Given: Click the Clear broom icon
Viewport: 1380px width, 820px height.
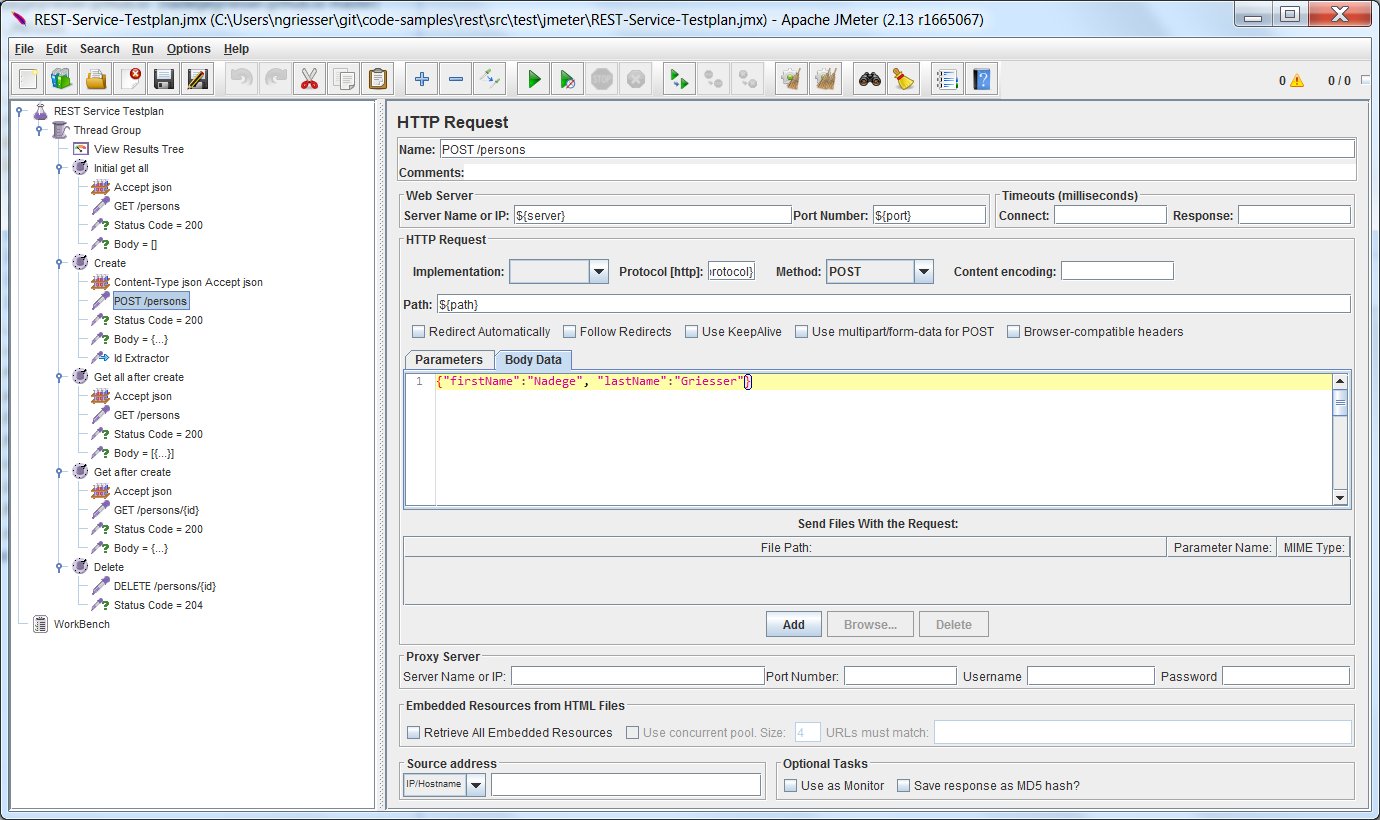Looking at the screenshot, I should coord(792,79).
